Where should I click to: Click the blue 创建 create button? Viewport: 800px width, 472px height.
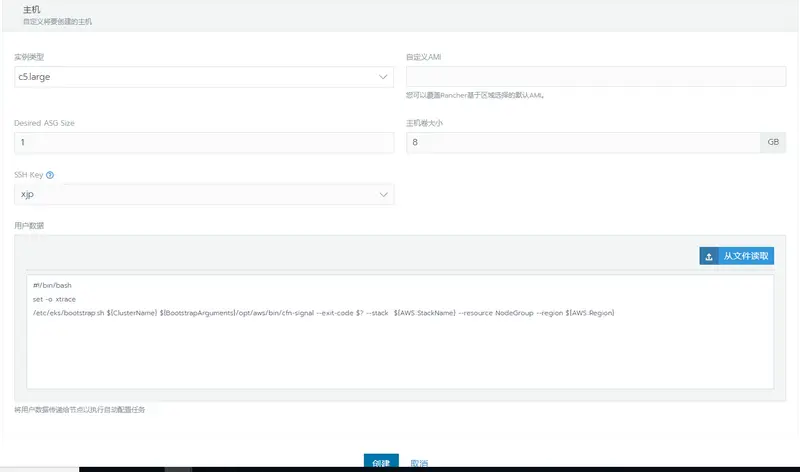pyautogui.click(x=381, y=462)
